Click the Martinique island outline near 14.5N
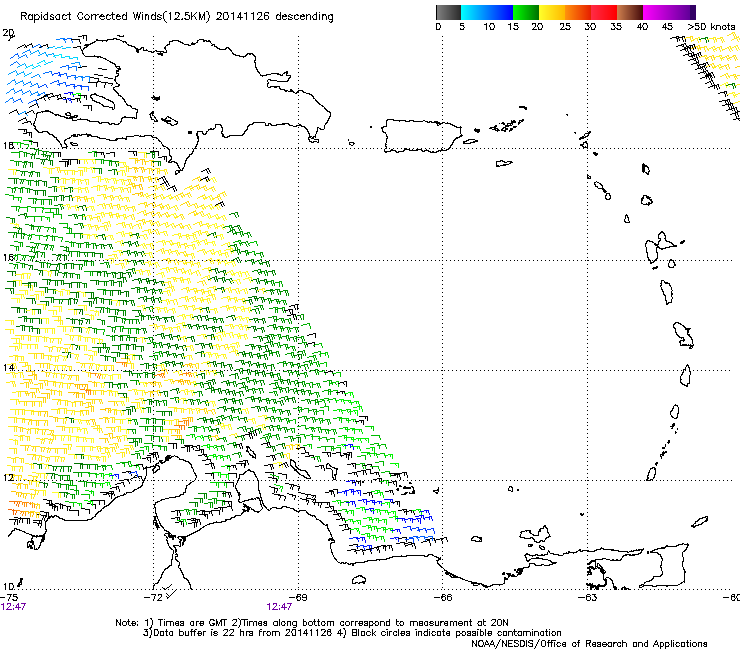The image size is (740, 650). (x=683, y=335)
